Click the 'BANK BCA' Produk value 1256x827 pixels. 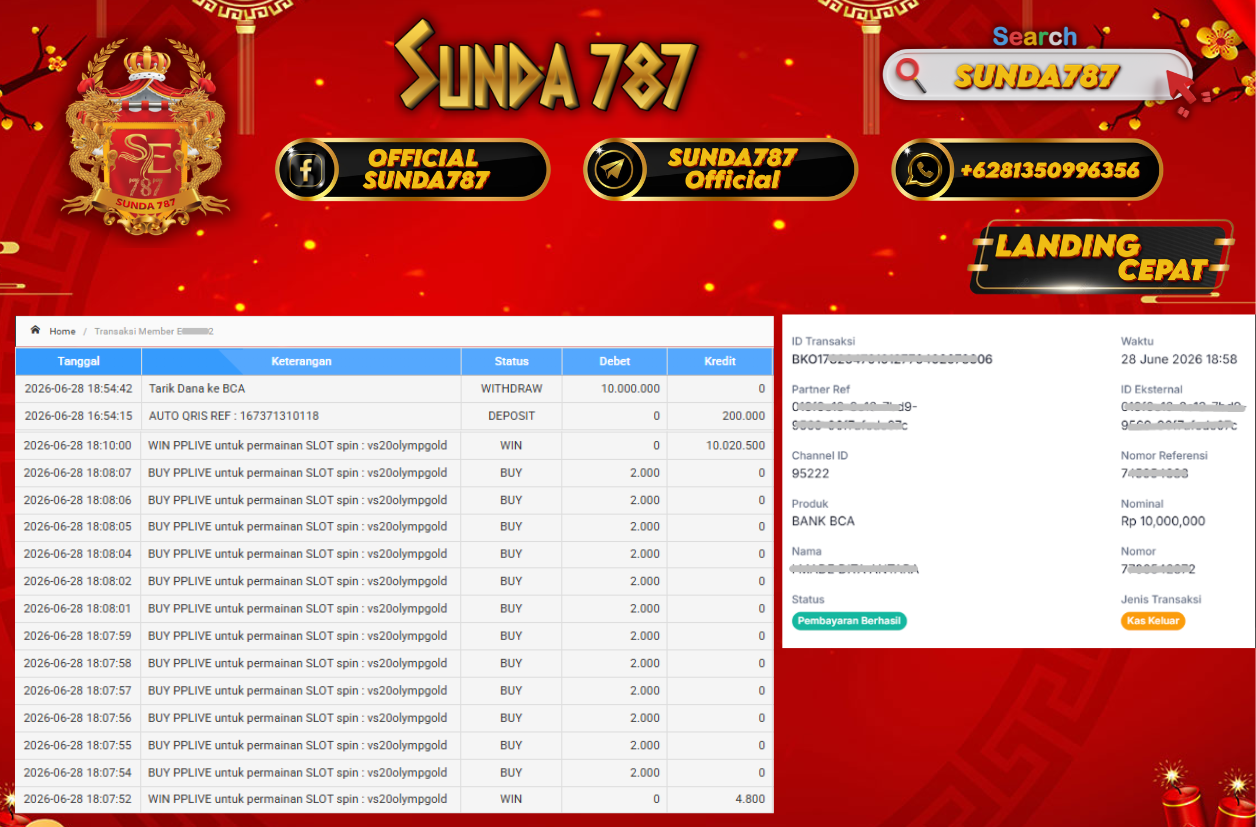pyautogui.click(x=823, y=521)
